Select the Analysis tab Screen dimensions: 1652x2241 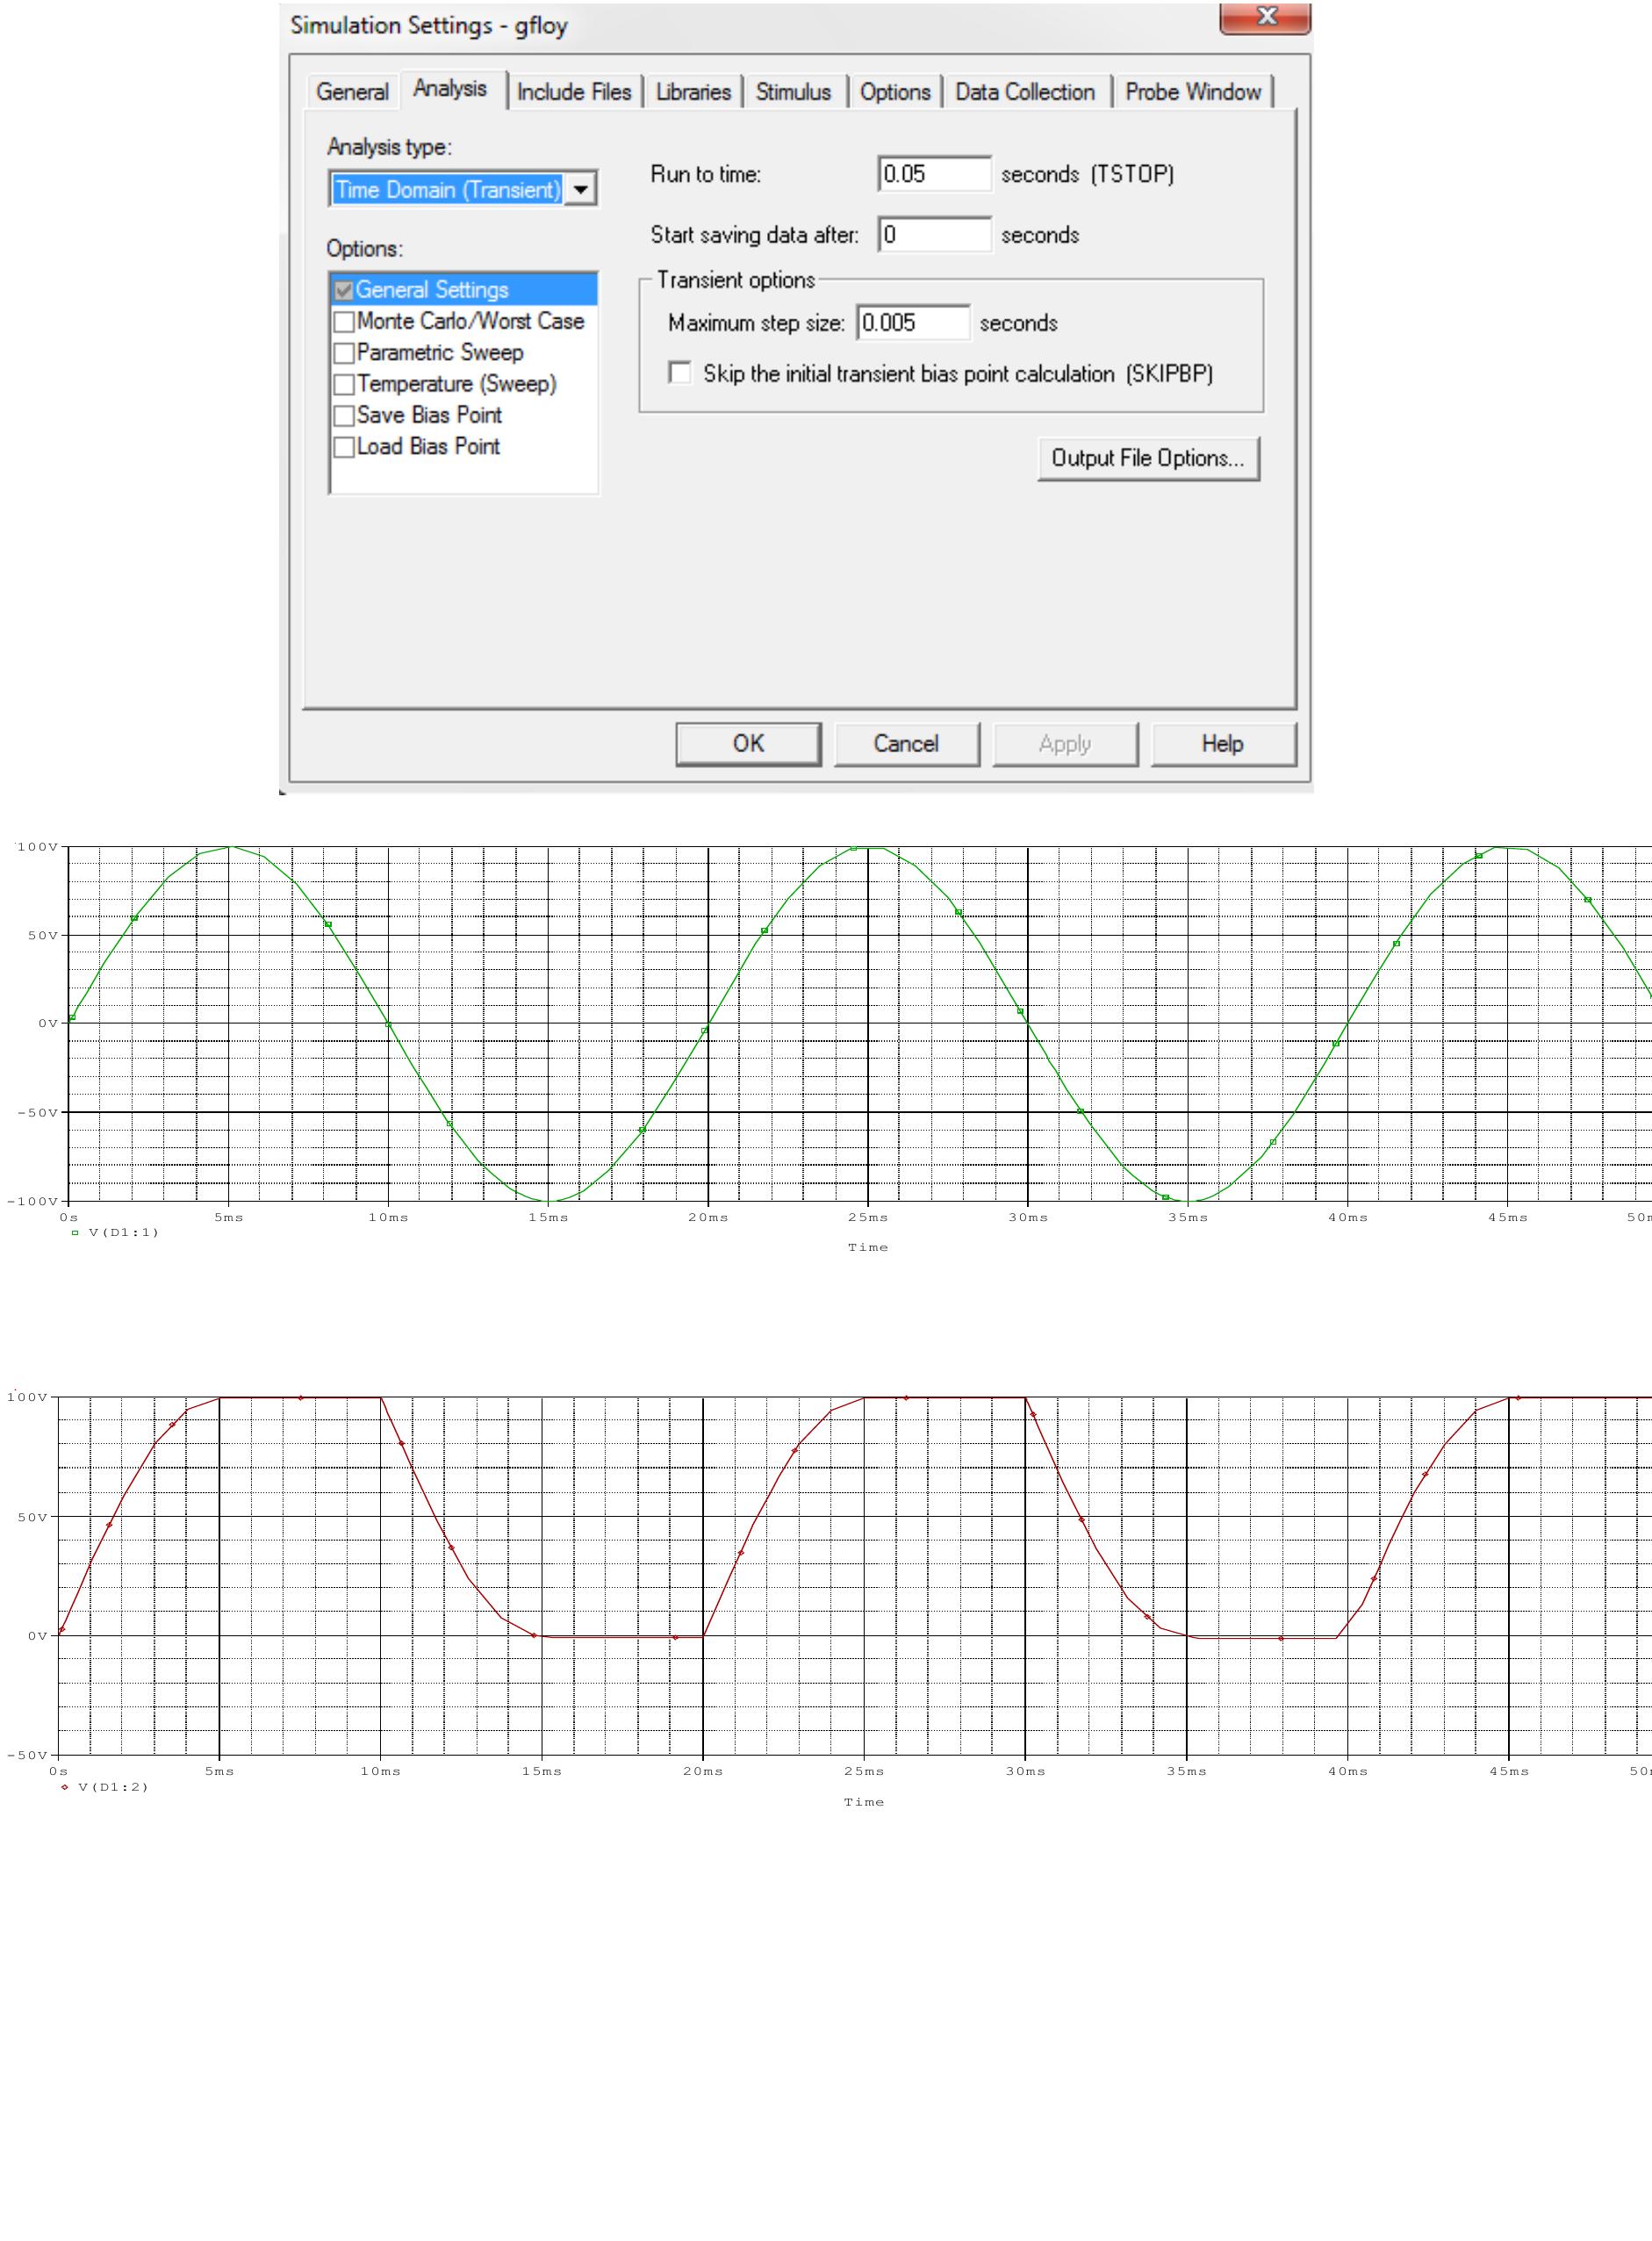click(x=451, y=89)
